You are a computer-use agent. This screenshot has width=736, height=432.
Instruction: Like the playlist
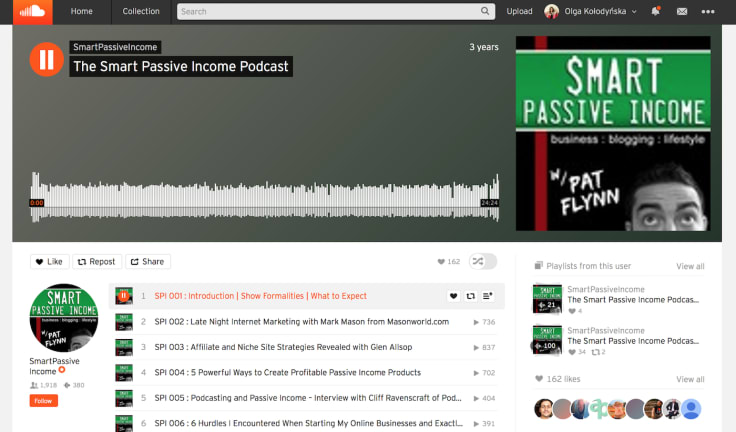49,262
